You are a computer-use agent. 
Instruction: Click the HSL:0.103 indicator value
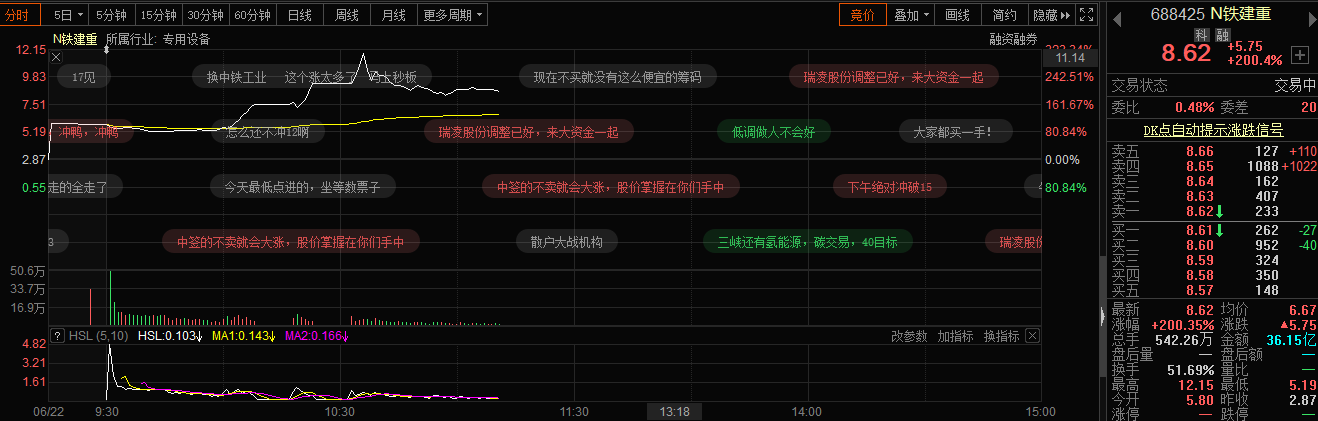pos(170,336)
